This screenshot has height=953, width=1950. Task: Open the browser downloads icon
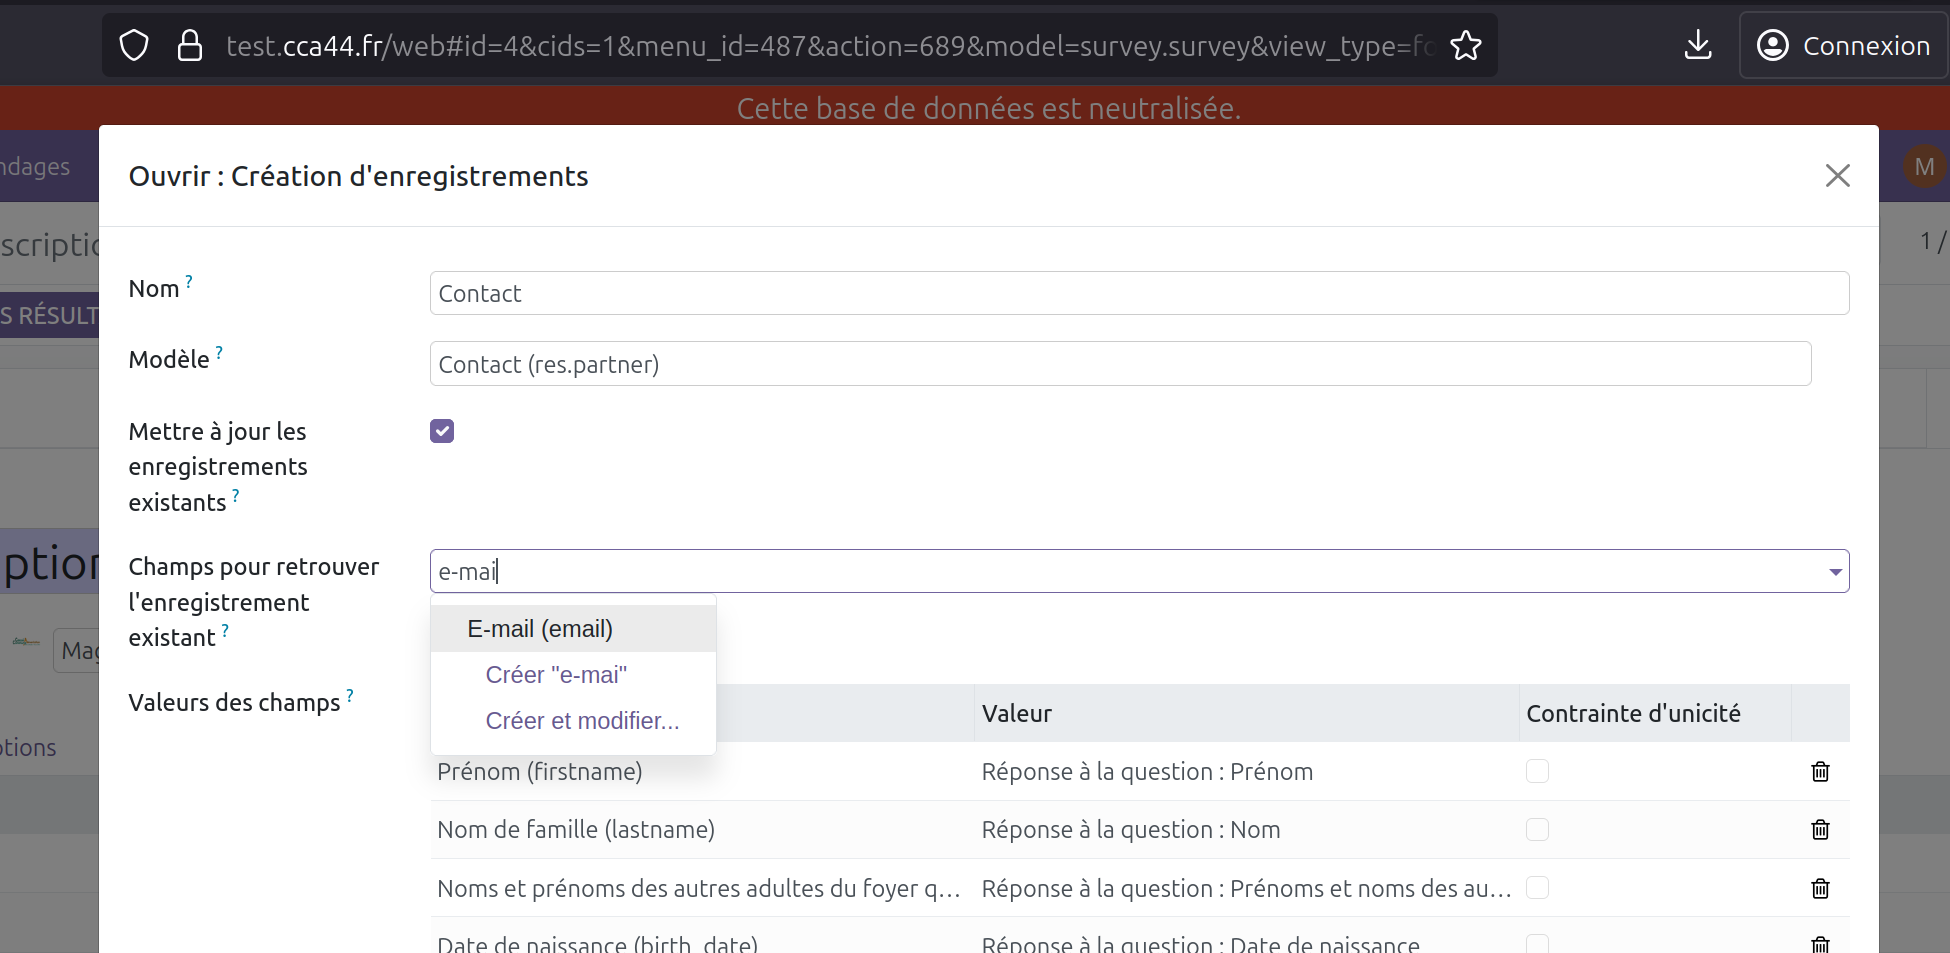[1697, 46]
